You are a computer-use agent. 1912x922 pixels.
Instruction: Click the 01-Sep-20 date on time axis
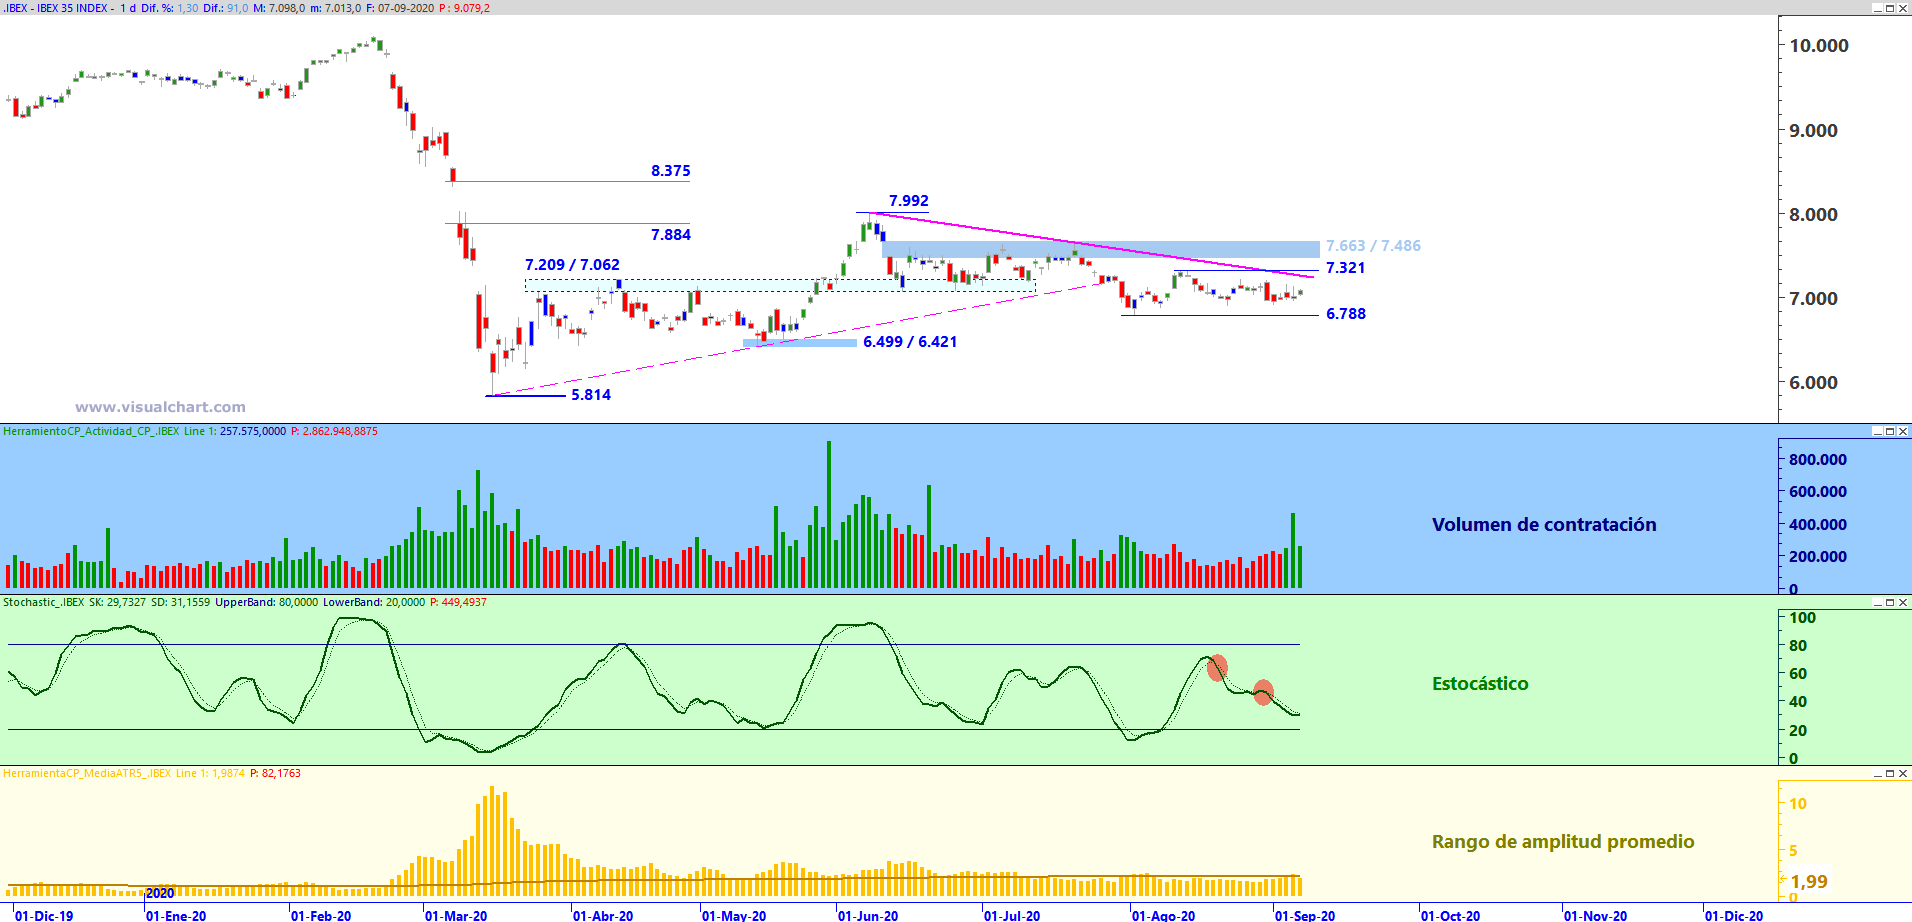1305,916
